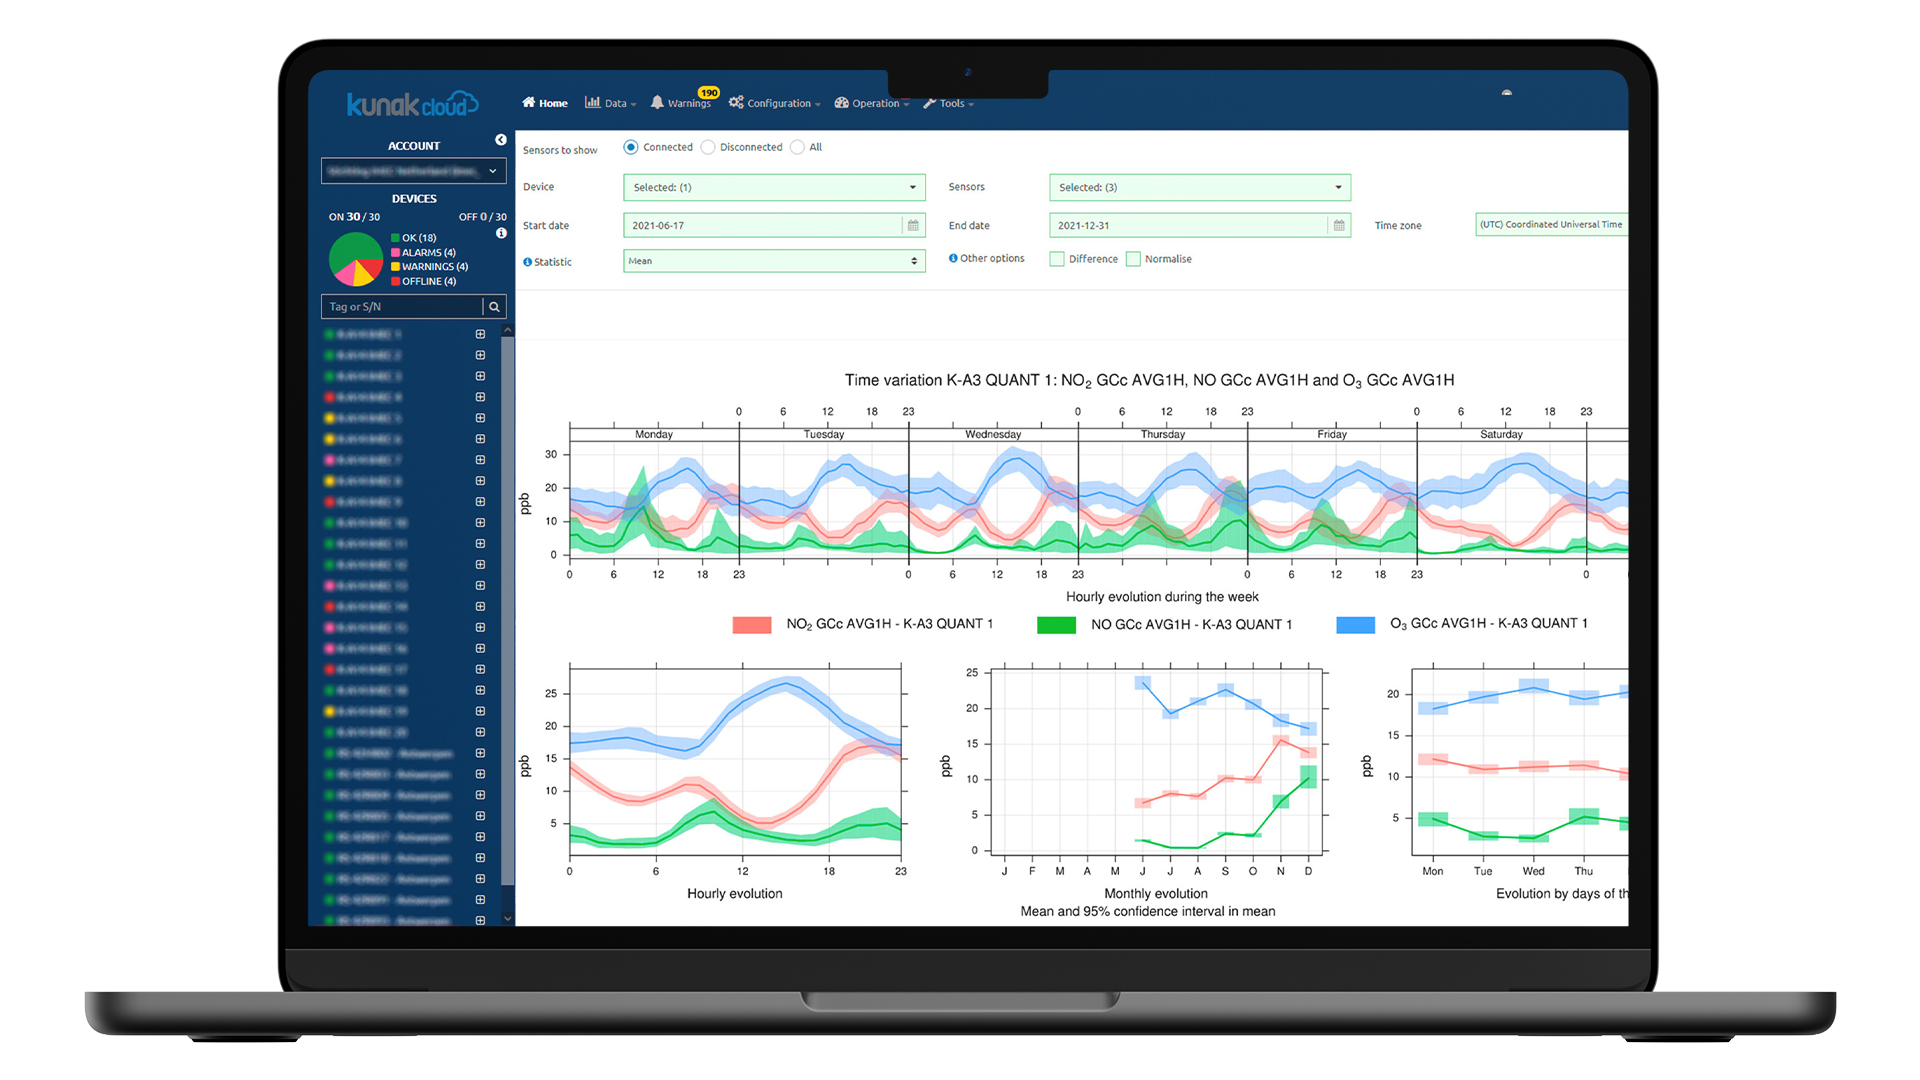Click the Kunak Cloud logo

click(x=412, y=104)
